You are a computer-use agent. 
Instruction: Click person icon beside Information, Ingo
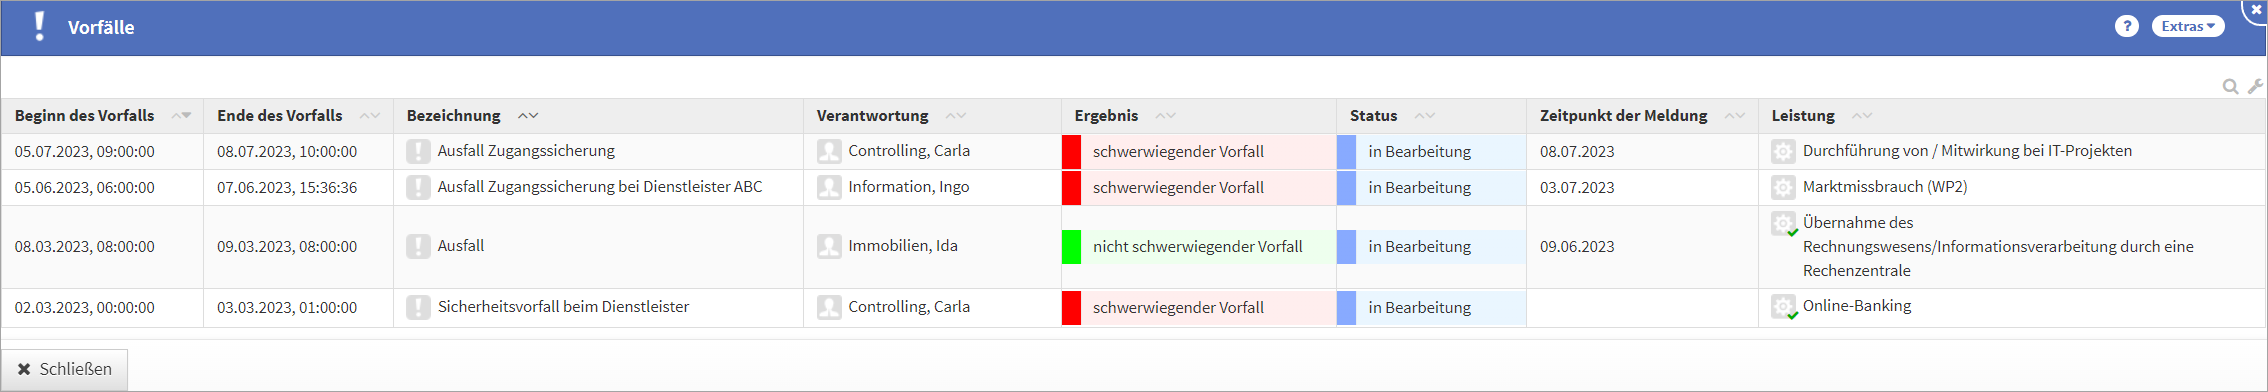pyautogui.click(x=829, y=188)
